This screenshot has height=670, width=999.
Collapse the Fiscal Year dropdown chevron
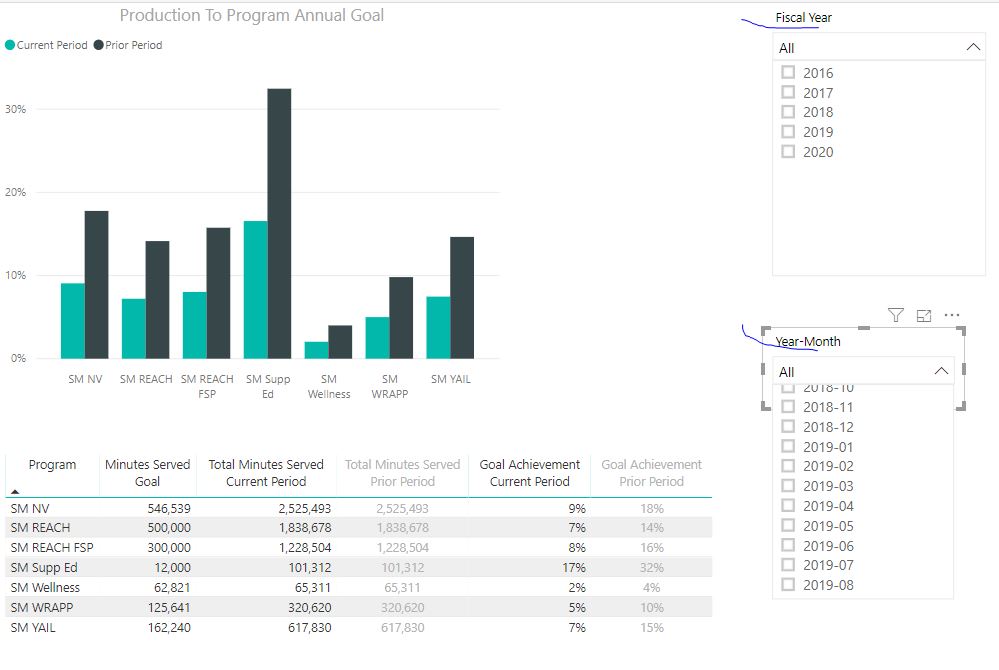[973, 47]
